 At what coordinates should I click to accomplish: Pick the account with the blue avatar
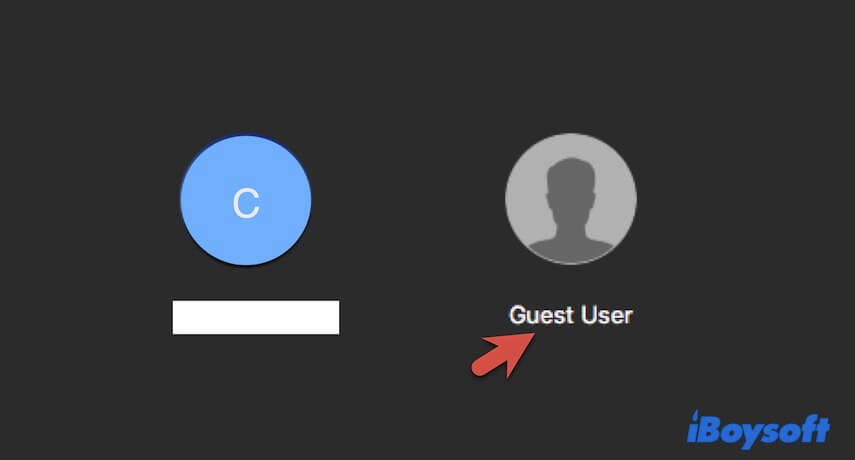coord(246,200)
